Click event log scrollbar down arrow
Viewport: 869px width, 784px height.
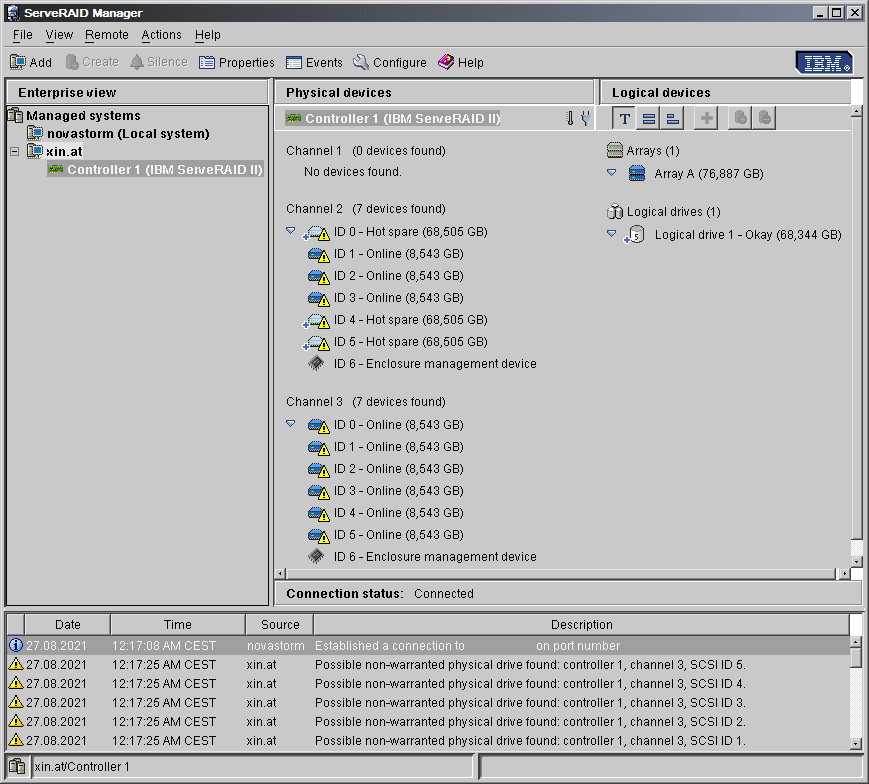click(x=856, y=744)
